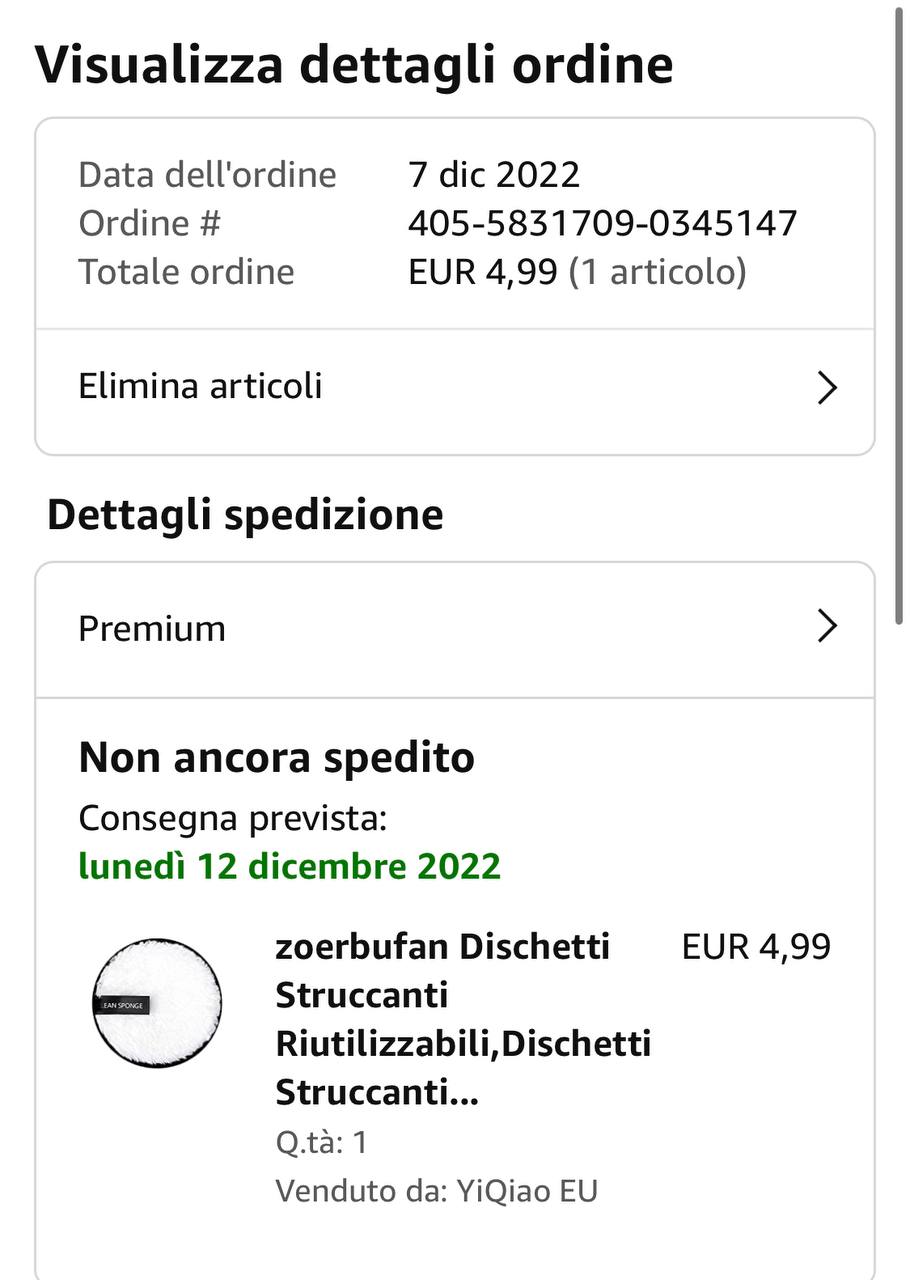Select the Premium shipping option label
Screen dimensions: 910x1280
[x=152, y=628]
